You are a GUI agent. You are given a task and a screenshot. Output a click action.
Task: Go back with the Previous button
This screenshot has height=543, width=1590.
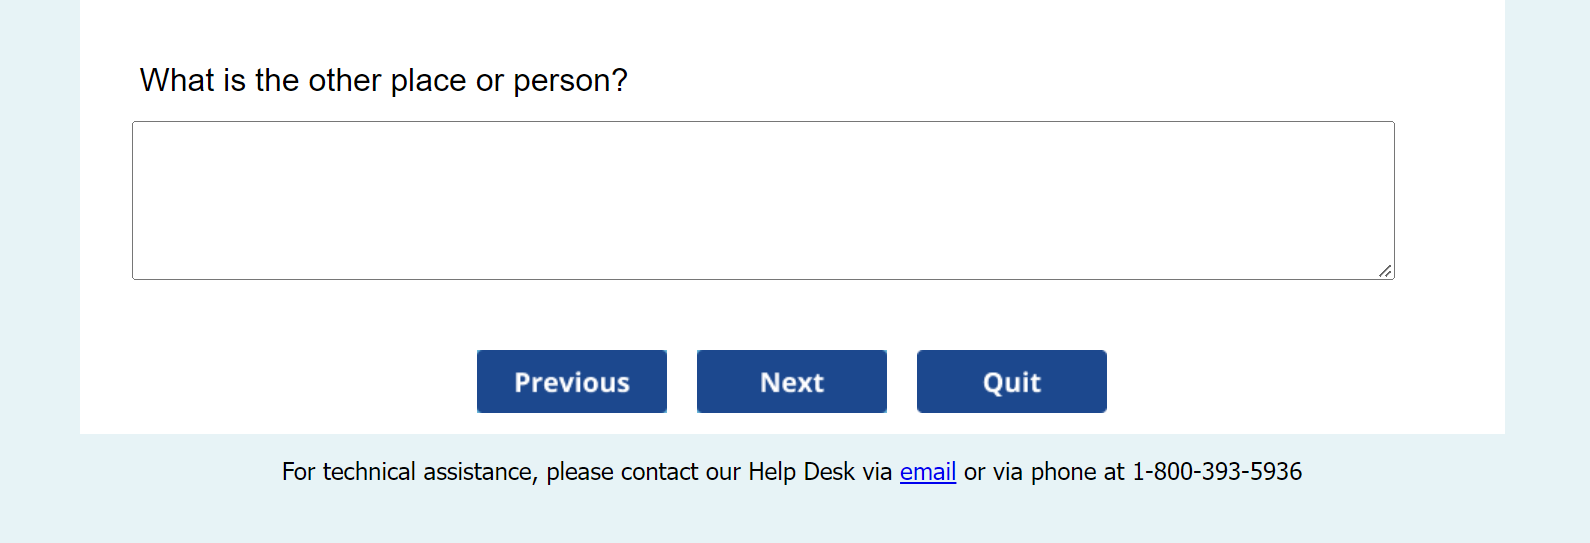(572, 381)
